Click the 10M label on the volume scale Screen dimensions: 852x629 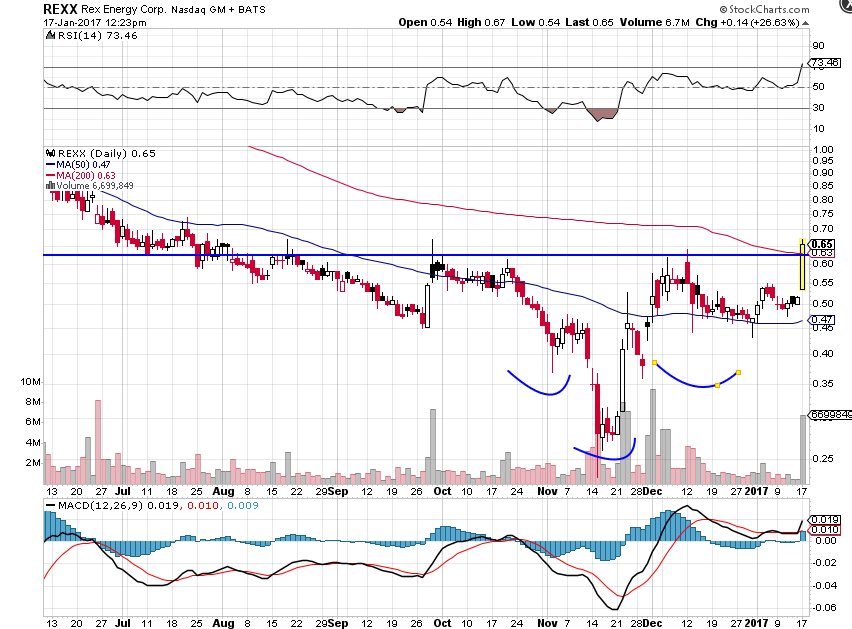click(x=30, y=382)
